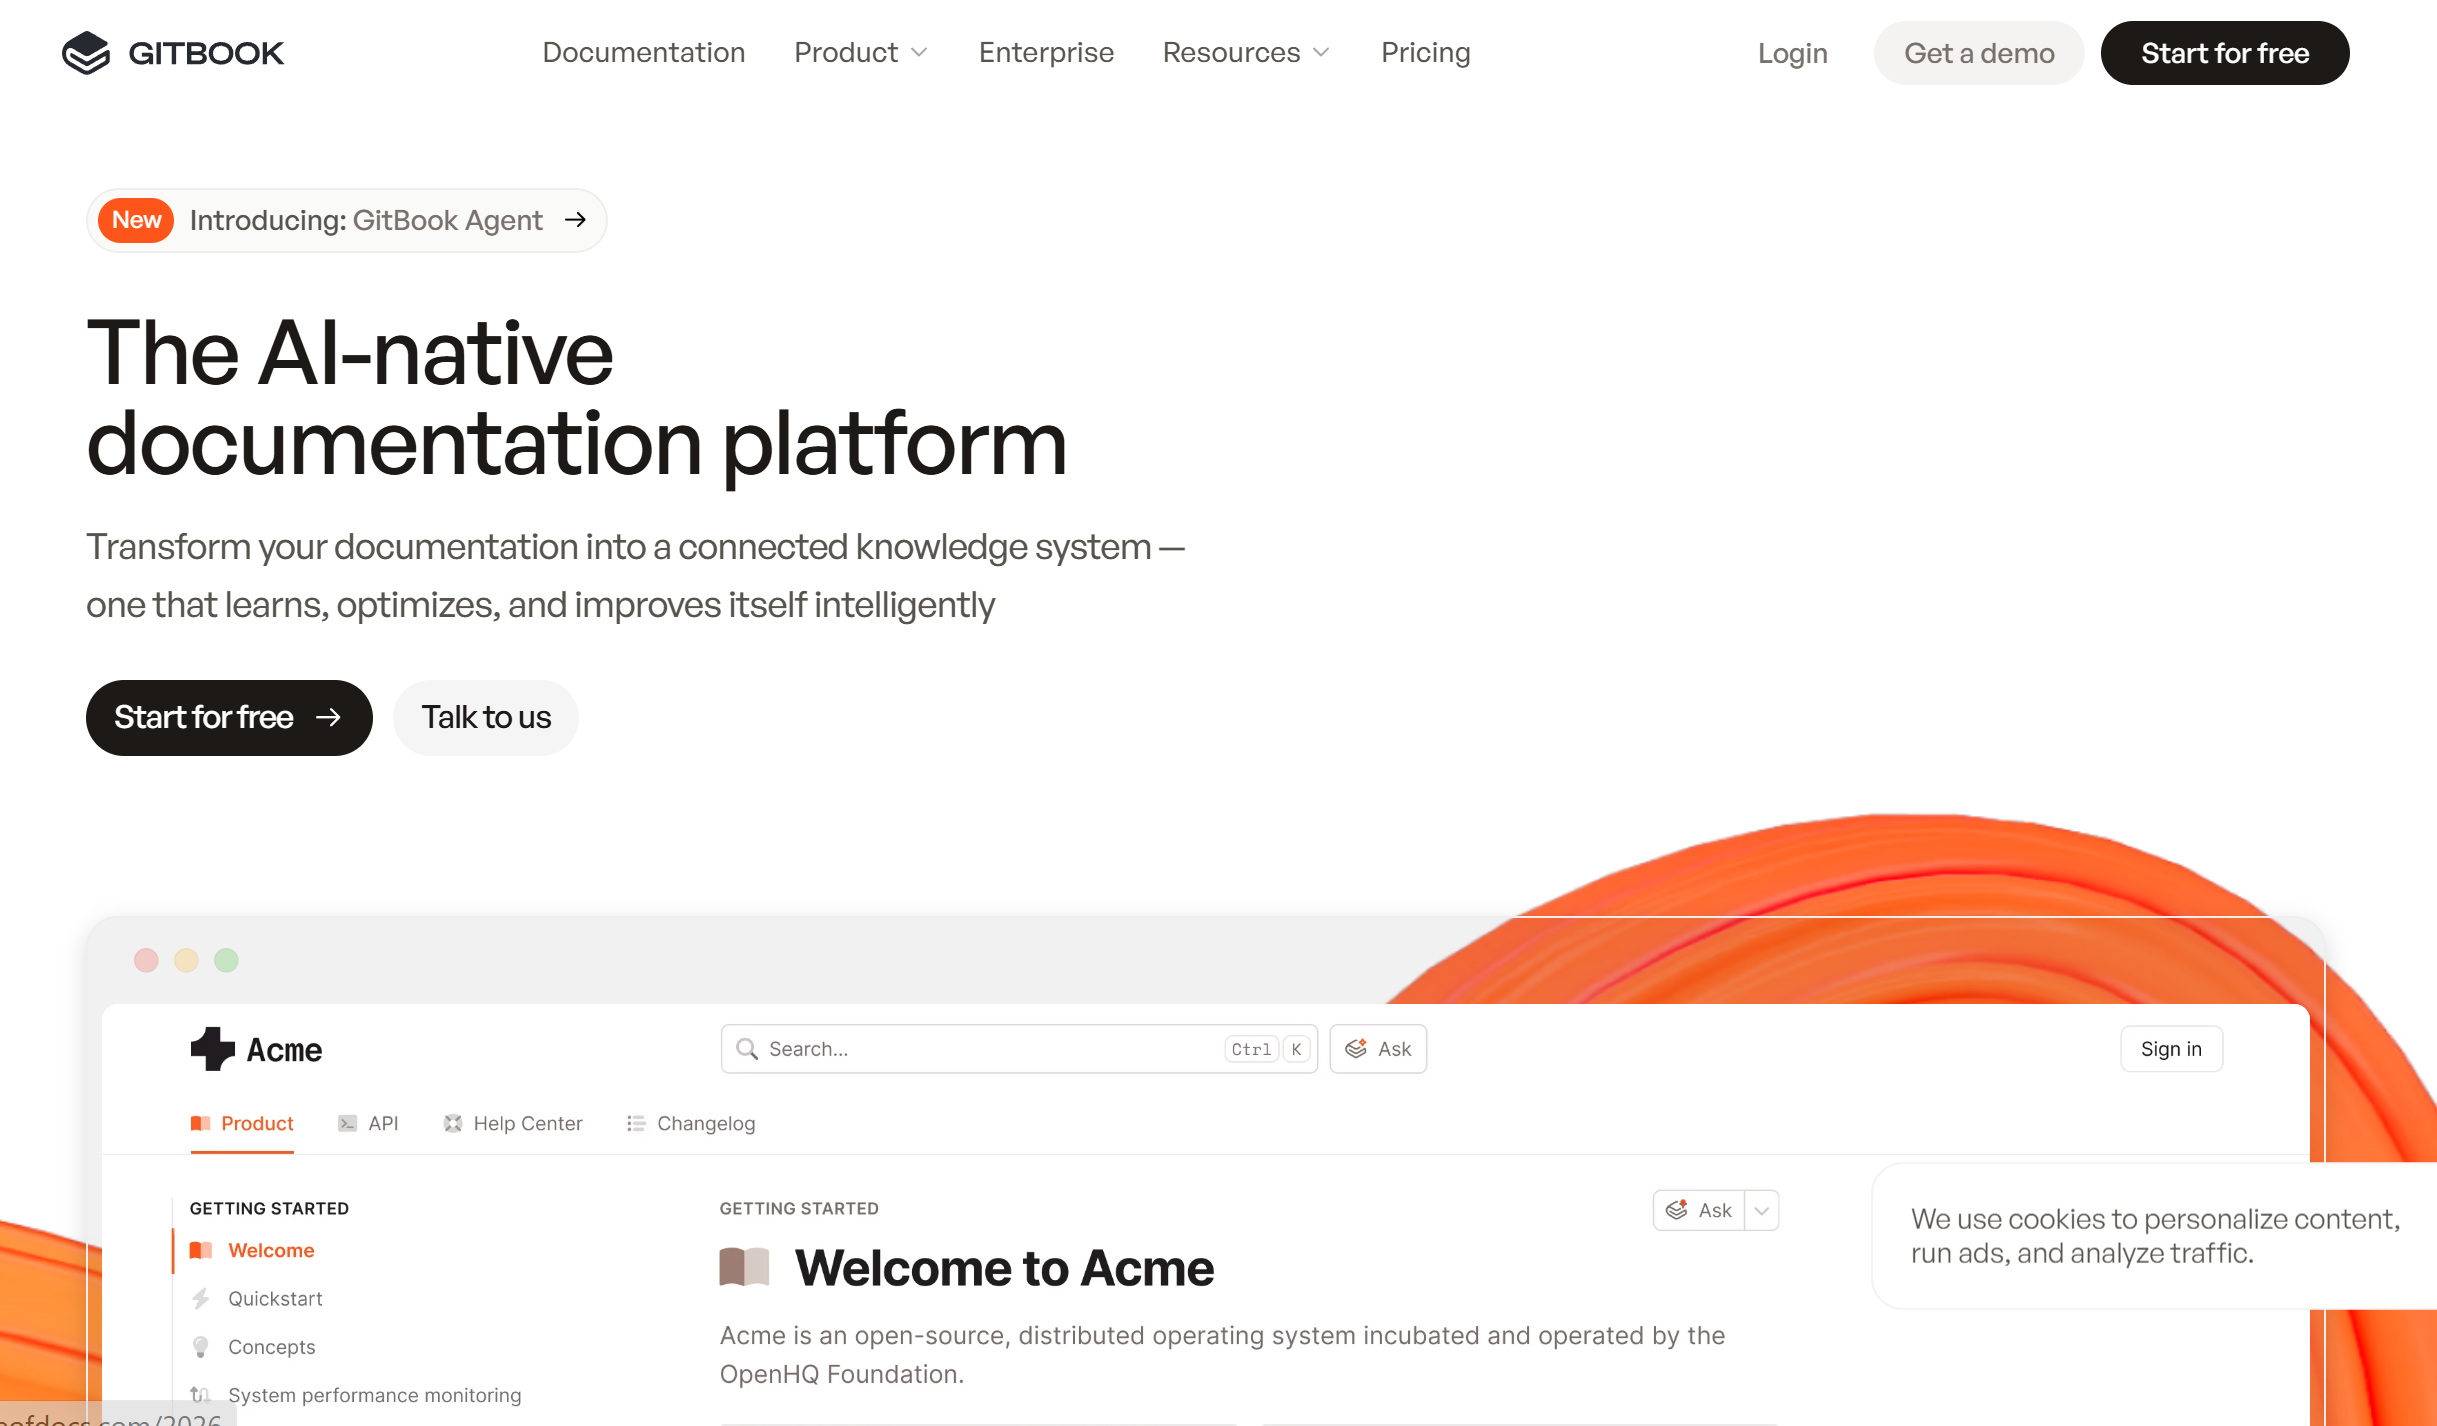Expand the Resources dropdown in the top navigation
Viewport: 2437px width, 1426px height.
(x=1246, y=52)
